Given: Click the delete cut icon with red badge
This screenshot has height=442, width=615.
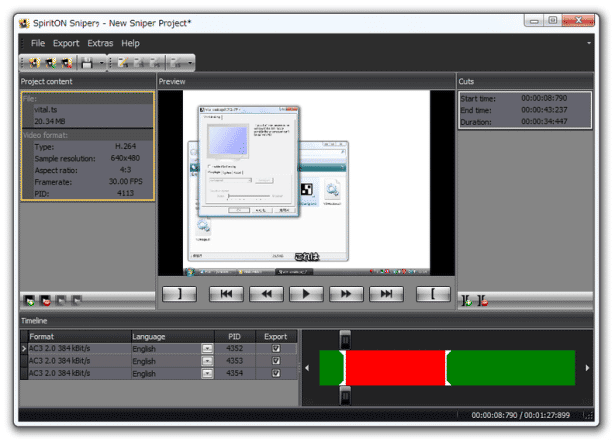Looking at the screenshot, I should click(483, 301).
